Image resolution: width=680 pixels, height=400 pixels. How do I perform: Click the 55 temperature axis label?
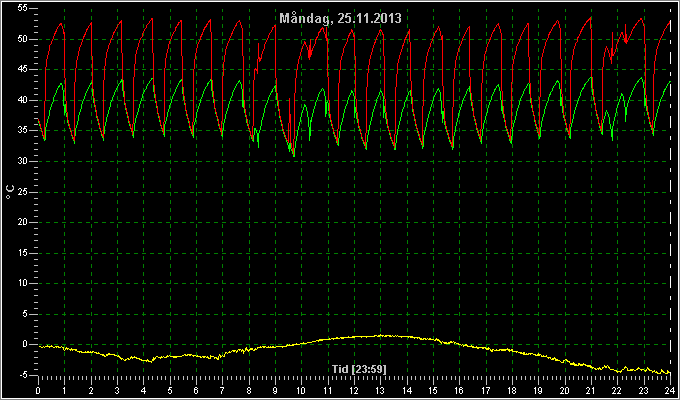pos(23,9)
